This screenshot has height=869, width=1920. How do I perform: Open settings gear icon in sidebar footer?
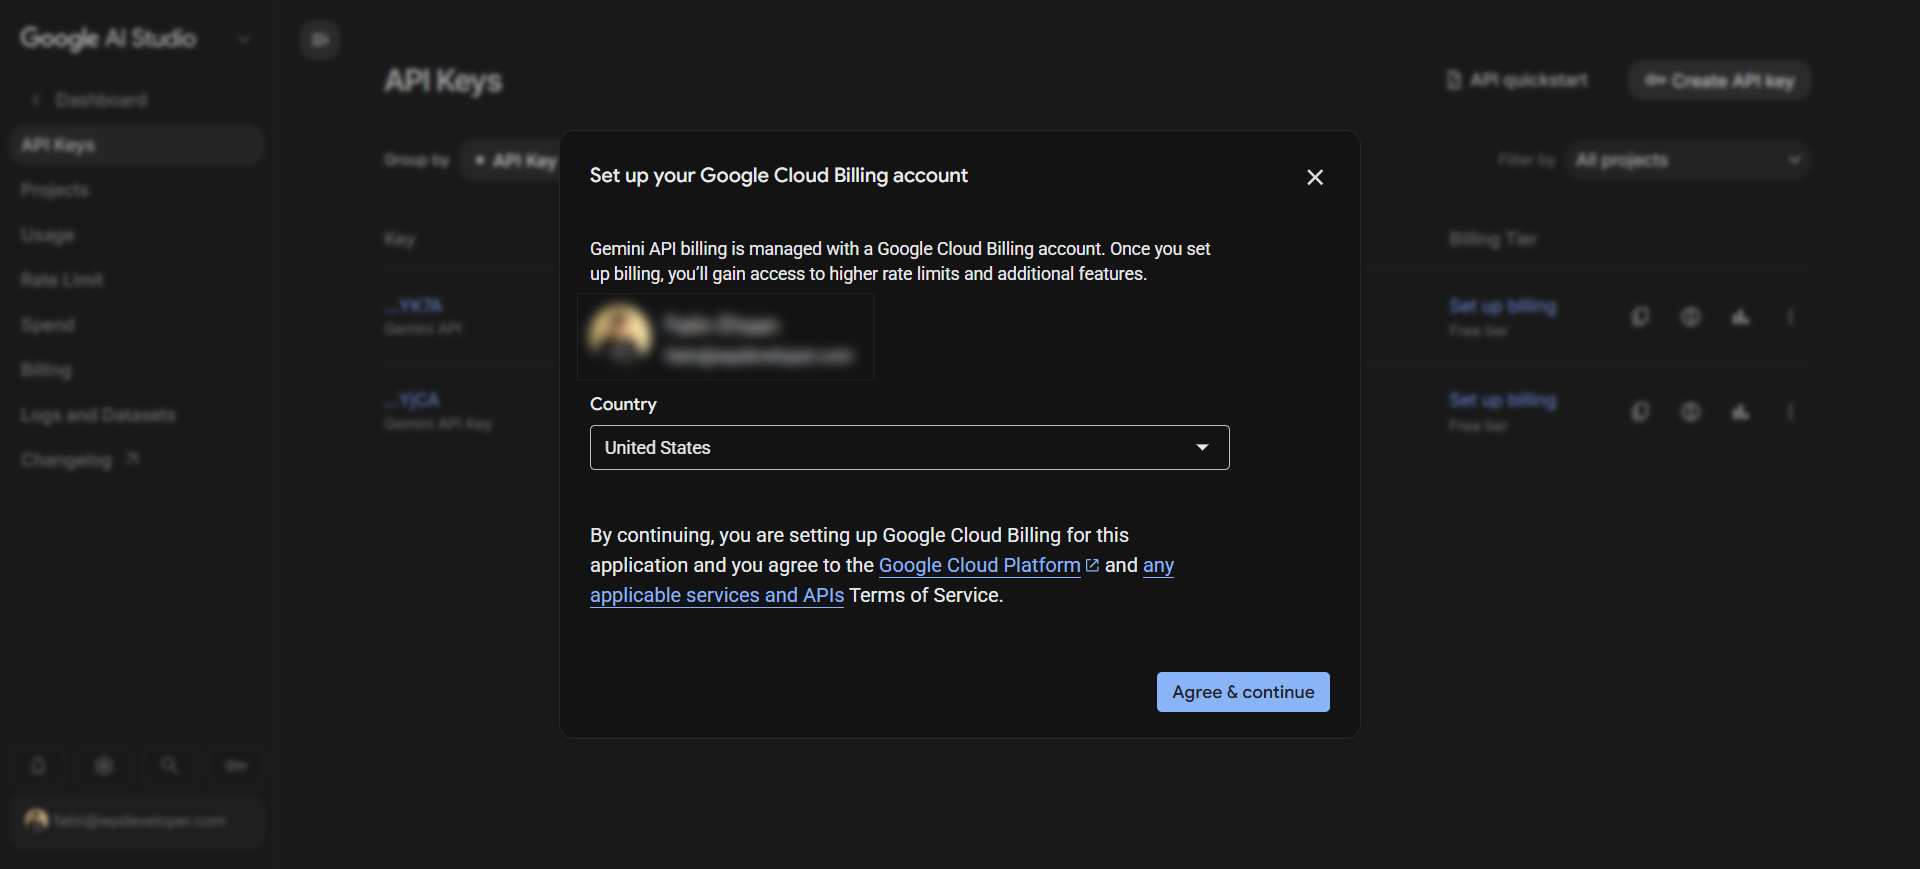104,766
